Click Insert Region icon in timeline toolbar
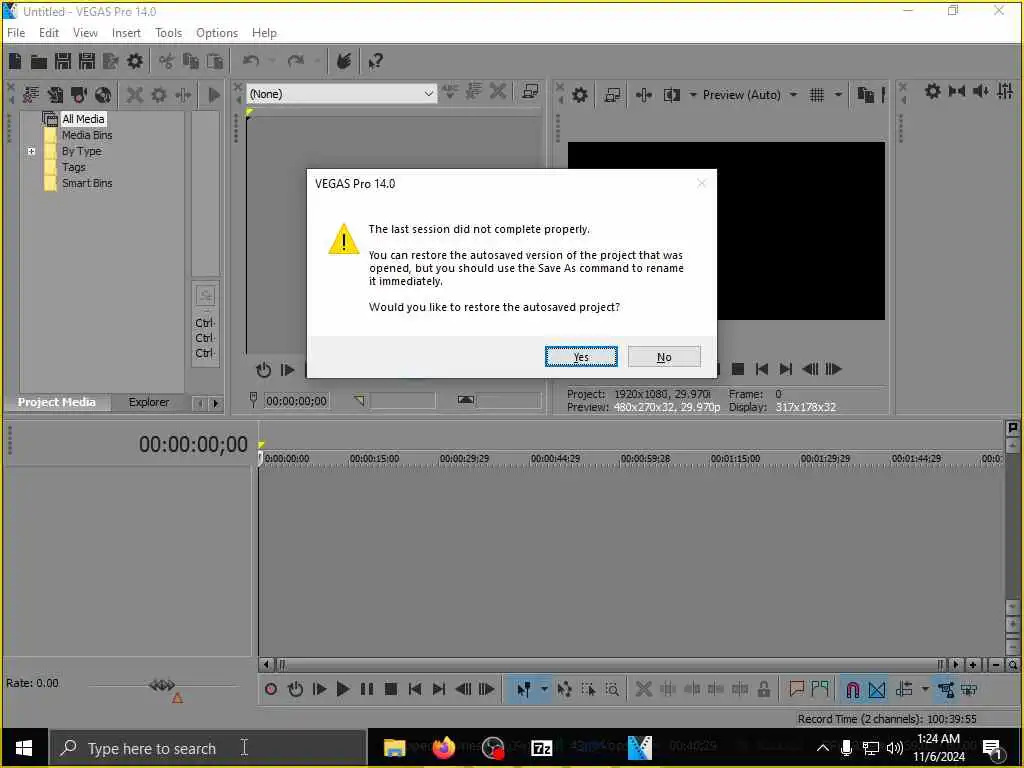Screen dimensions: 1024x768 tap(820, 689)
